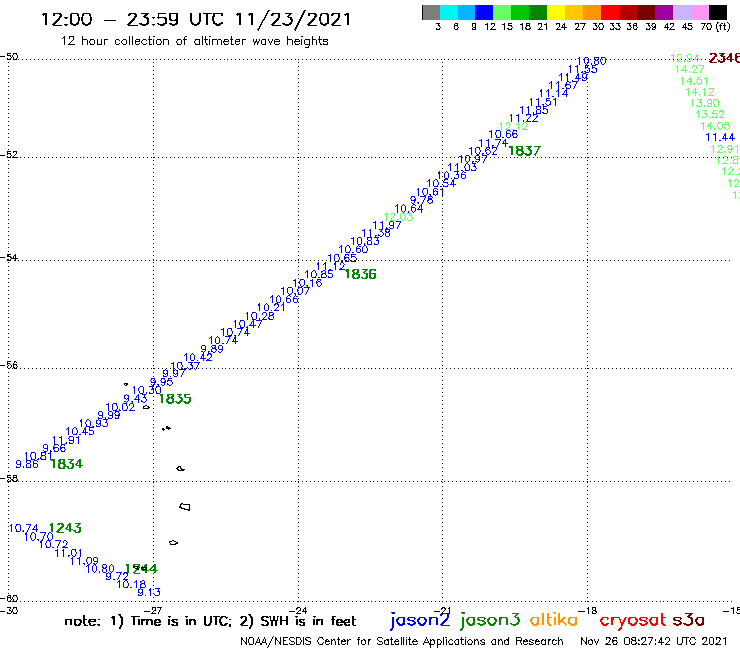
Task: Click the note about UTC time and SWH feet
Action: pos(210,621)
